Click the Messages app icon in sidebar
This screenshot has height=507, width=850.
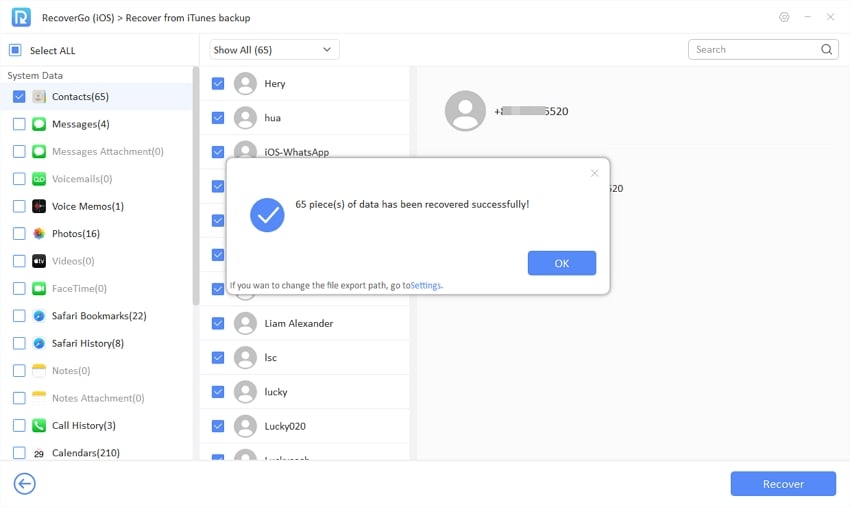[39, 124]
